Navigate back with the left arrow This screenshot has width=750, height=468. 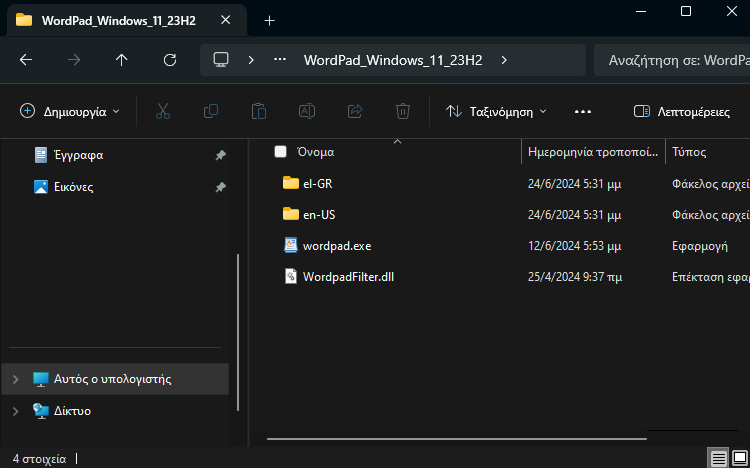26,60
